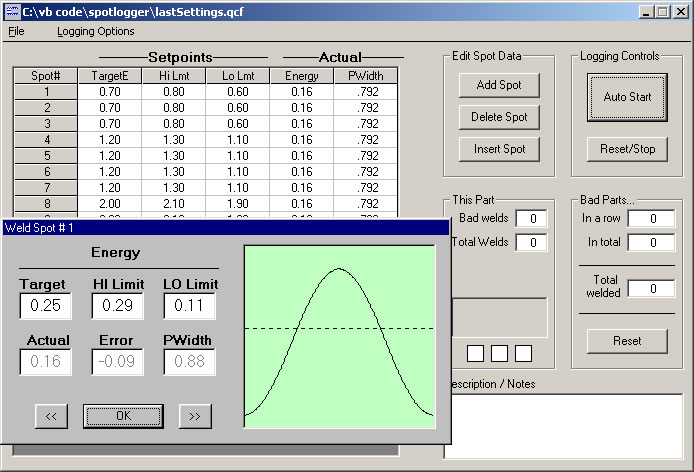Click the TargetE cell 0.70 for spot 1
Image resolution: width=694 pixels, height=472 pixels.
pyautogui.click(x=110, y=92)
